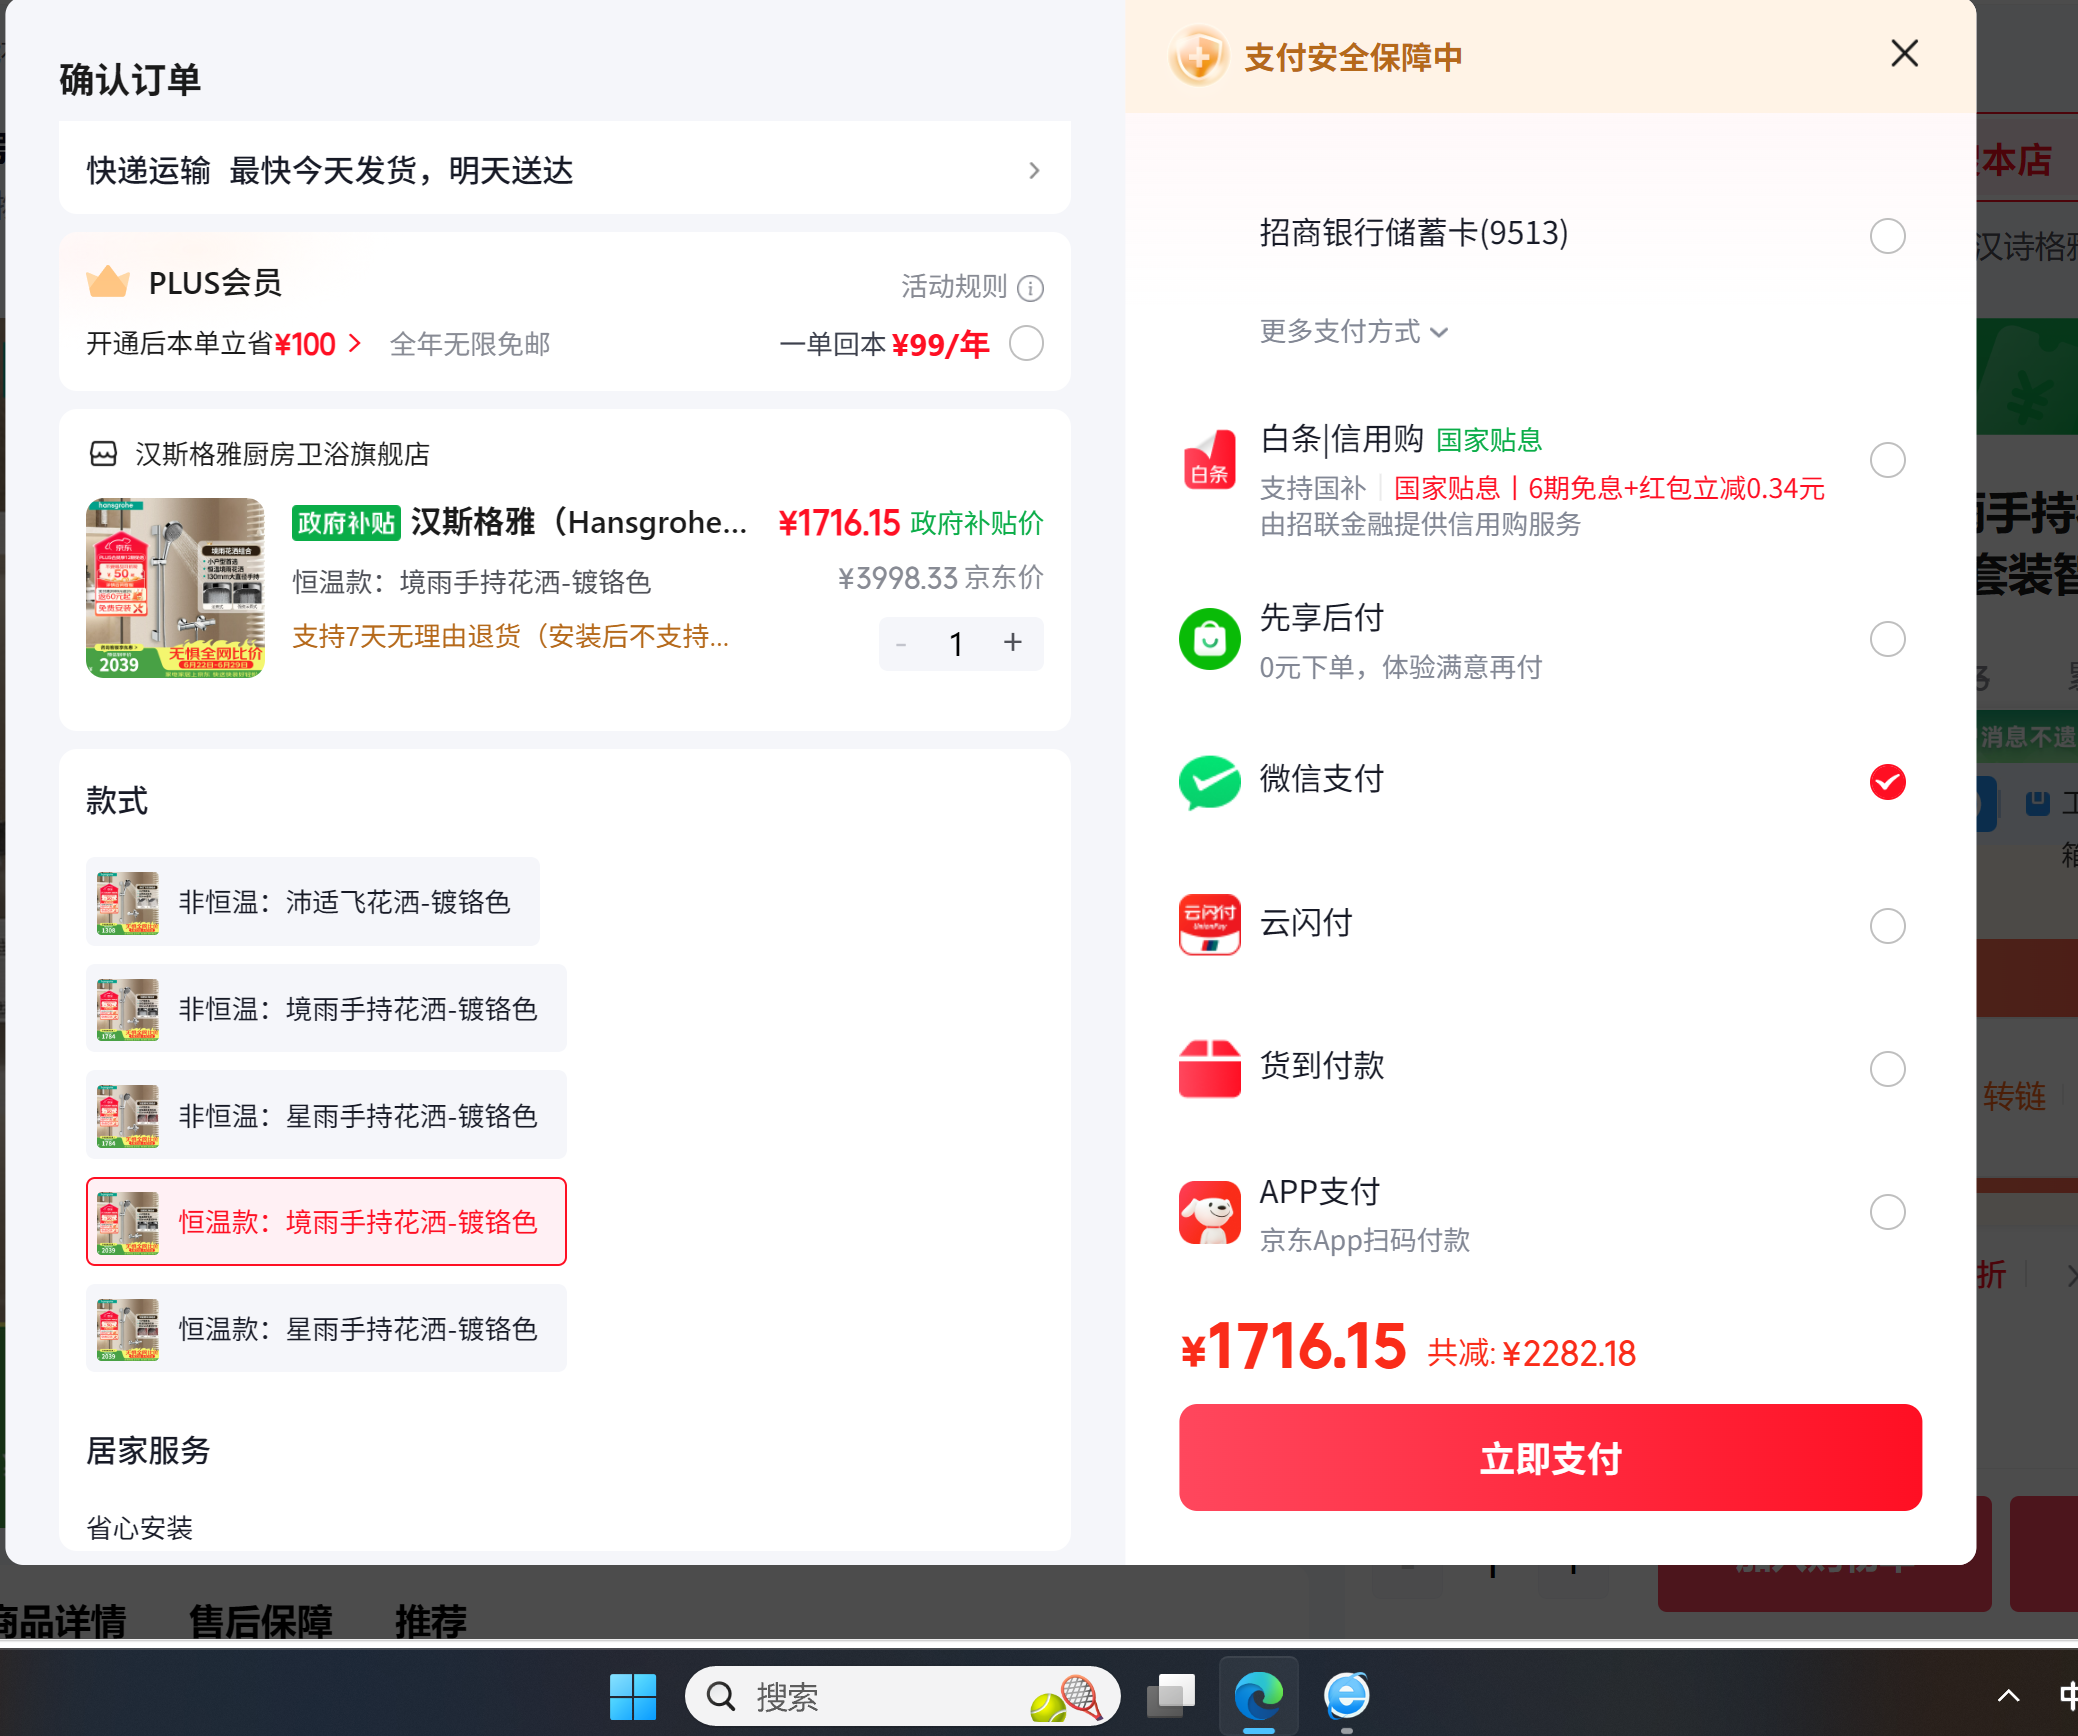
Task: Click the quantity field showing 1
Action: click(x=957, y=644)
